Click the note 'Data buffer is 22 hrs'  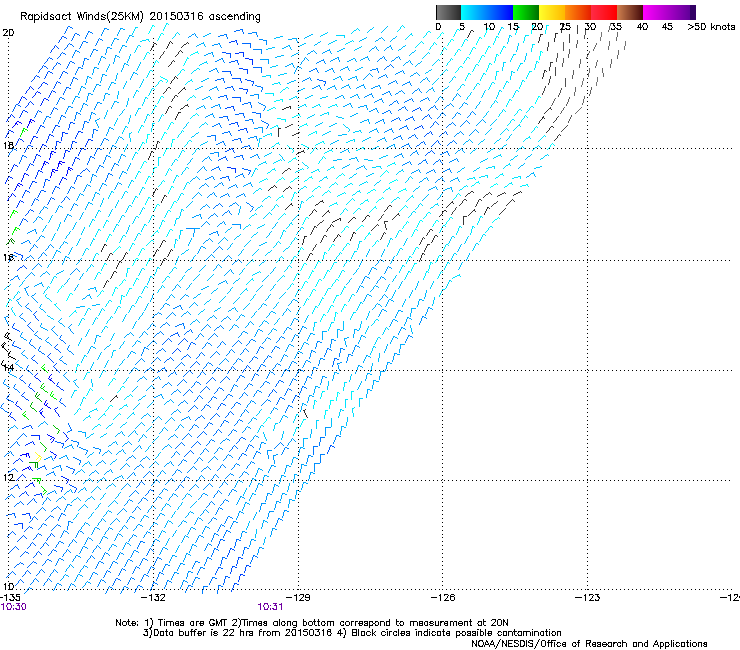(x=204, y=633)
